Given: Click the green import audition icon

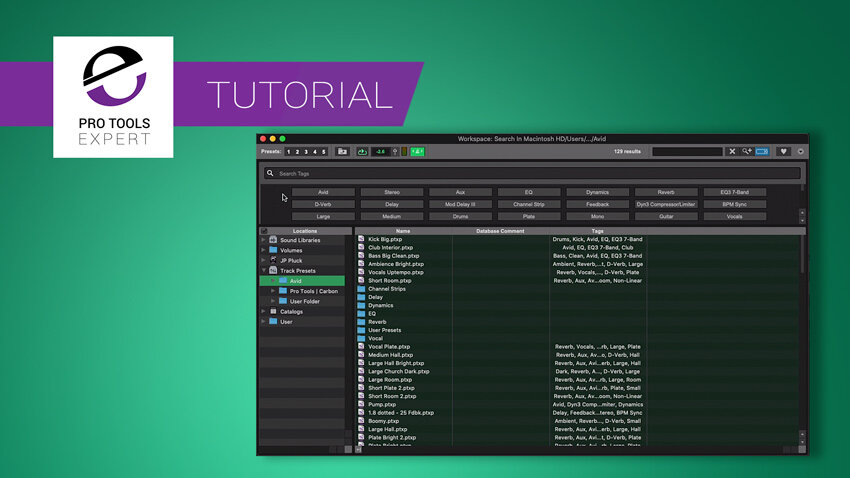Looking at the screenshot, I should click(362, 152).
